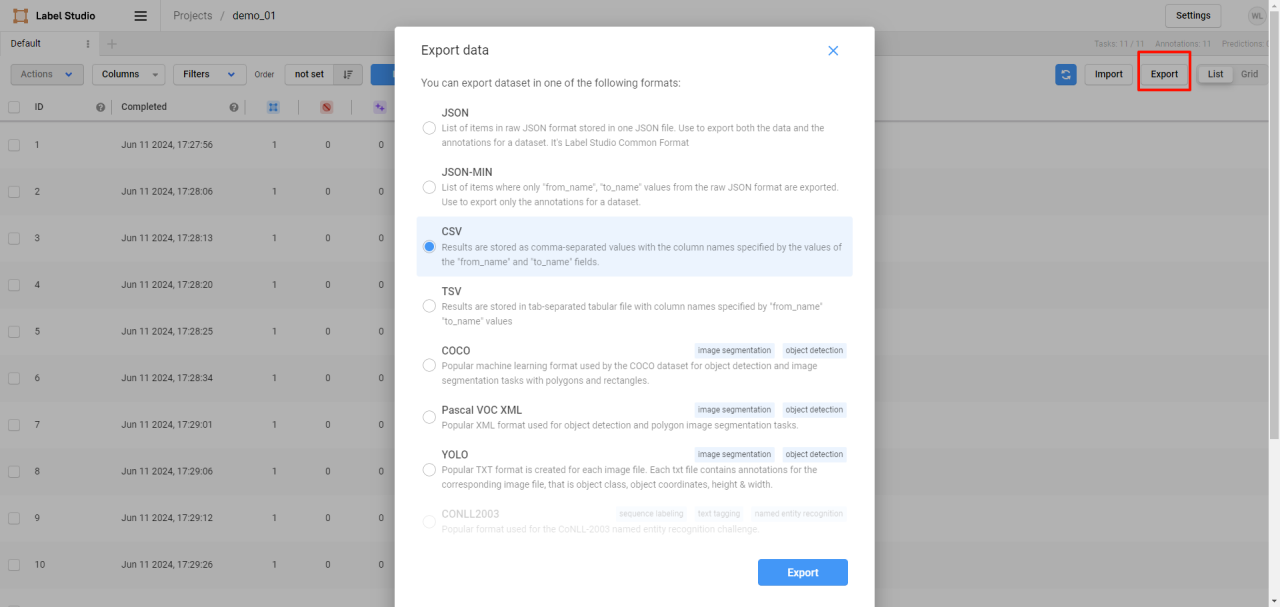This screenshot has height=607, width=1280.
Task: Click the help icon beside the Completed column
Action: pos(234,107)
